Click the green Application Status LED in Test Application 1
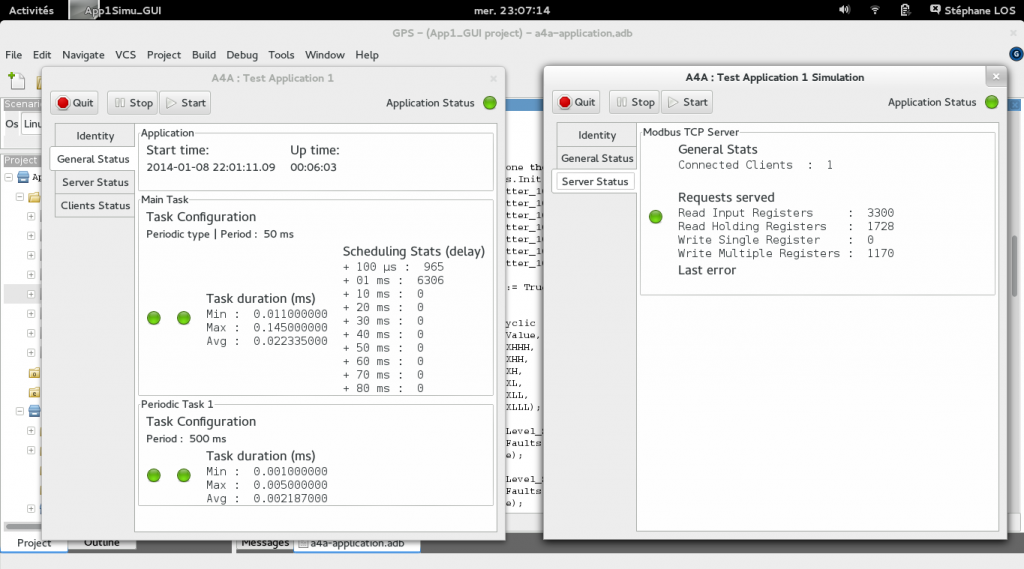The image size is (1024, 569). point(490,103)
